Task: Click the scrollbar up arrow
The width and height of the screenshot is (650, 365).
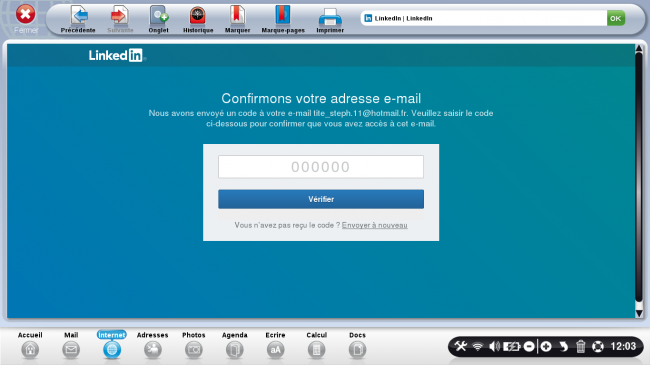Action: pos(639,49)
